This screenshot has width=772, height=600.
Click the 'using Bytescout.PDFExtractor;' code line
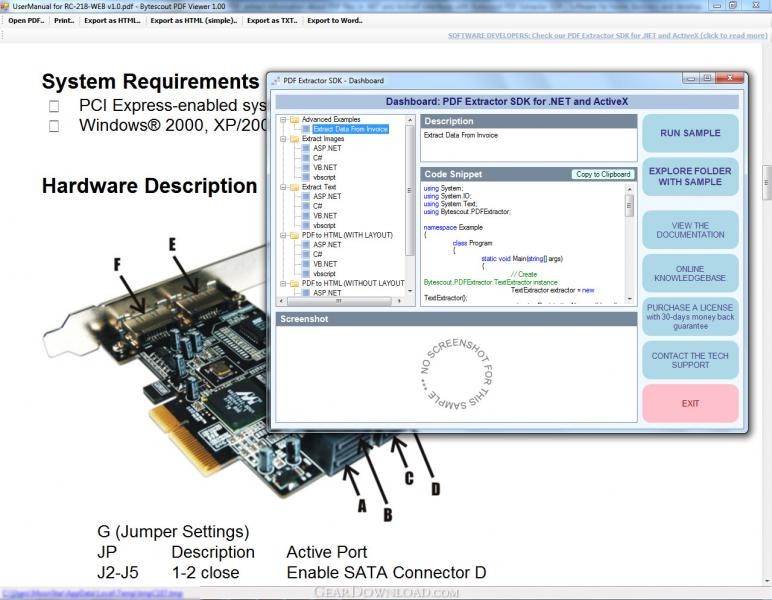tap(467, 212)
